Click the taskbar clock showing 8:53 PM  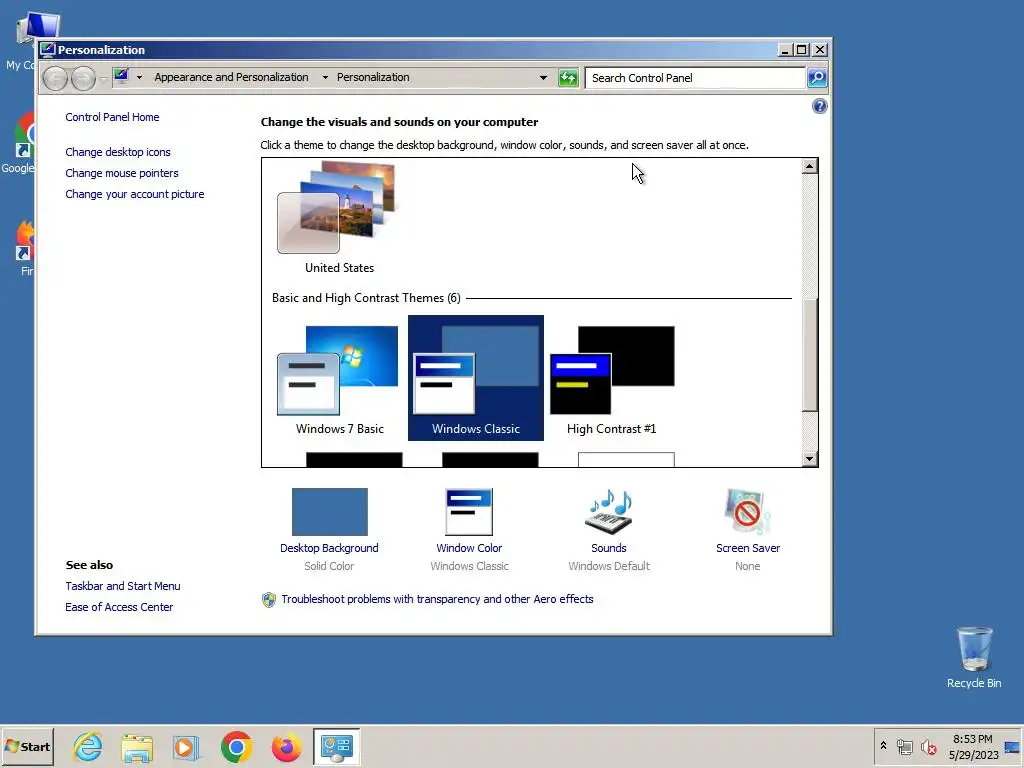[x=972, y=746]
